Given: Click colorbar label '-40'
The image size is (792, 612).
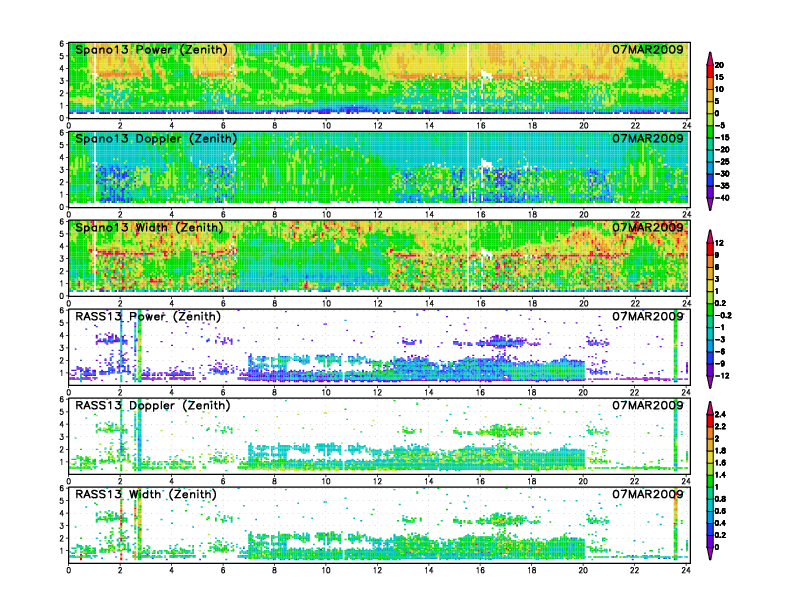Looking at the screenshot, I should (x=722, y=198).
